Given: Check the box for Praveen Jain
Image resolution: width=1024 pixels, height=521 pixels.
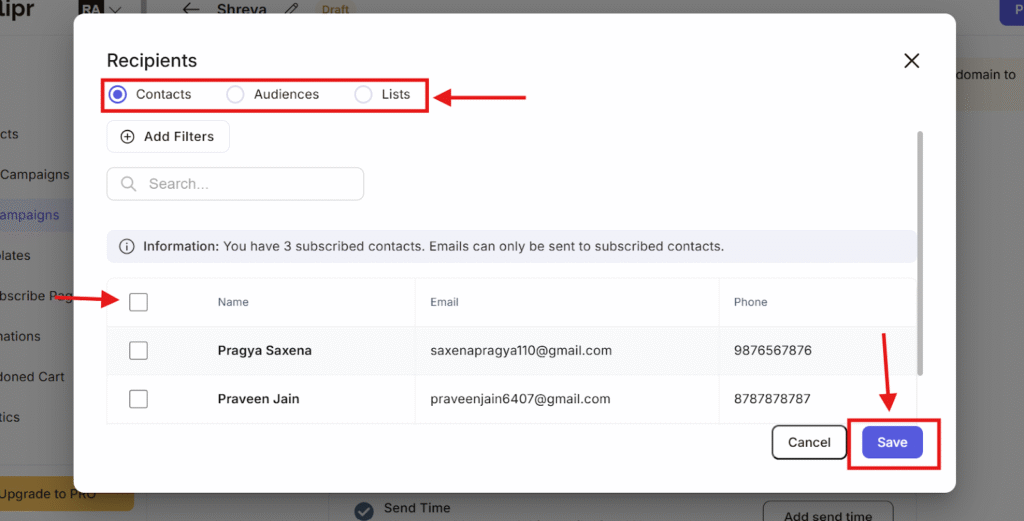Looking at the screenshot, I should 138,399.
